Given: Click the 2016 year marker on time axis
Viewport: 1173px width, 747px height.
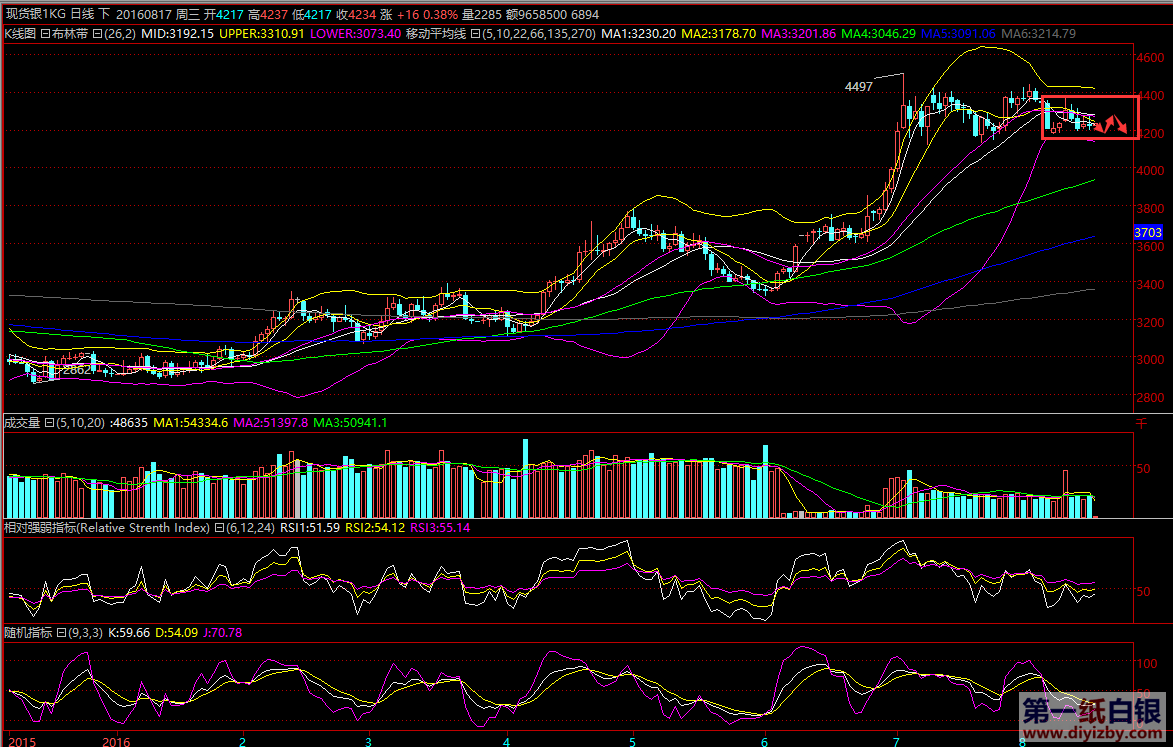Looking at the screenshot, I should coord(117,741).
